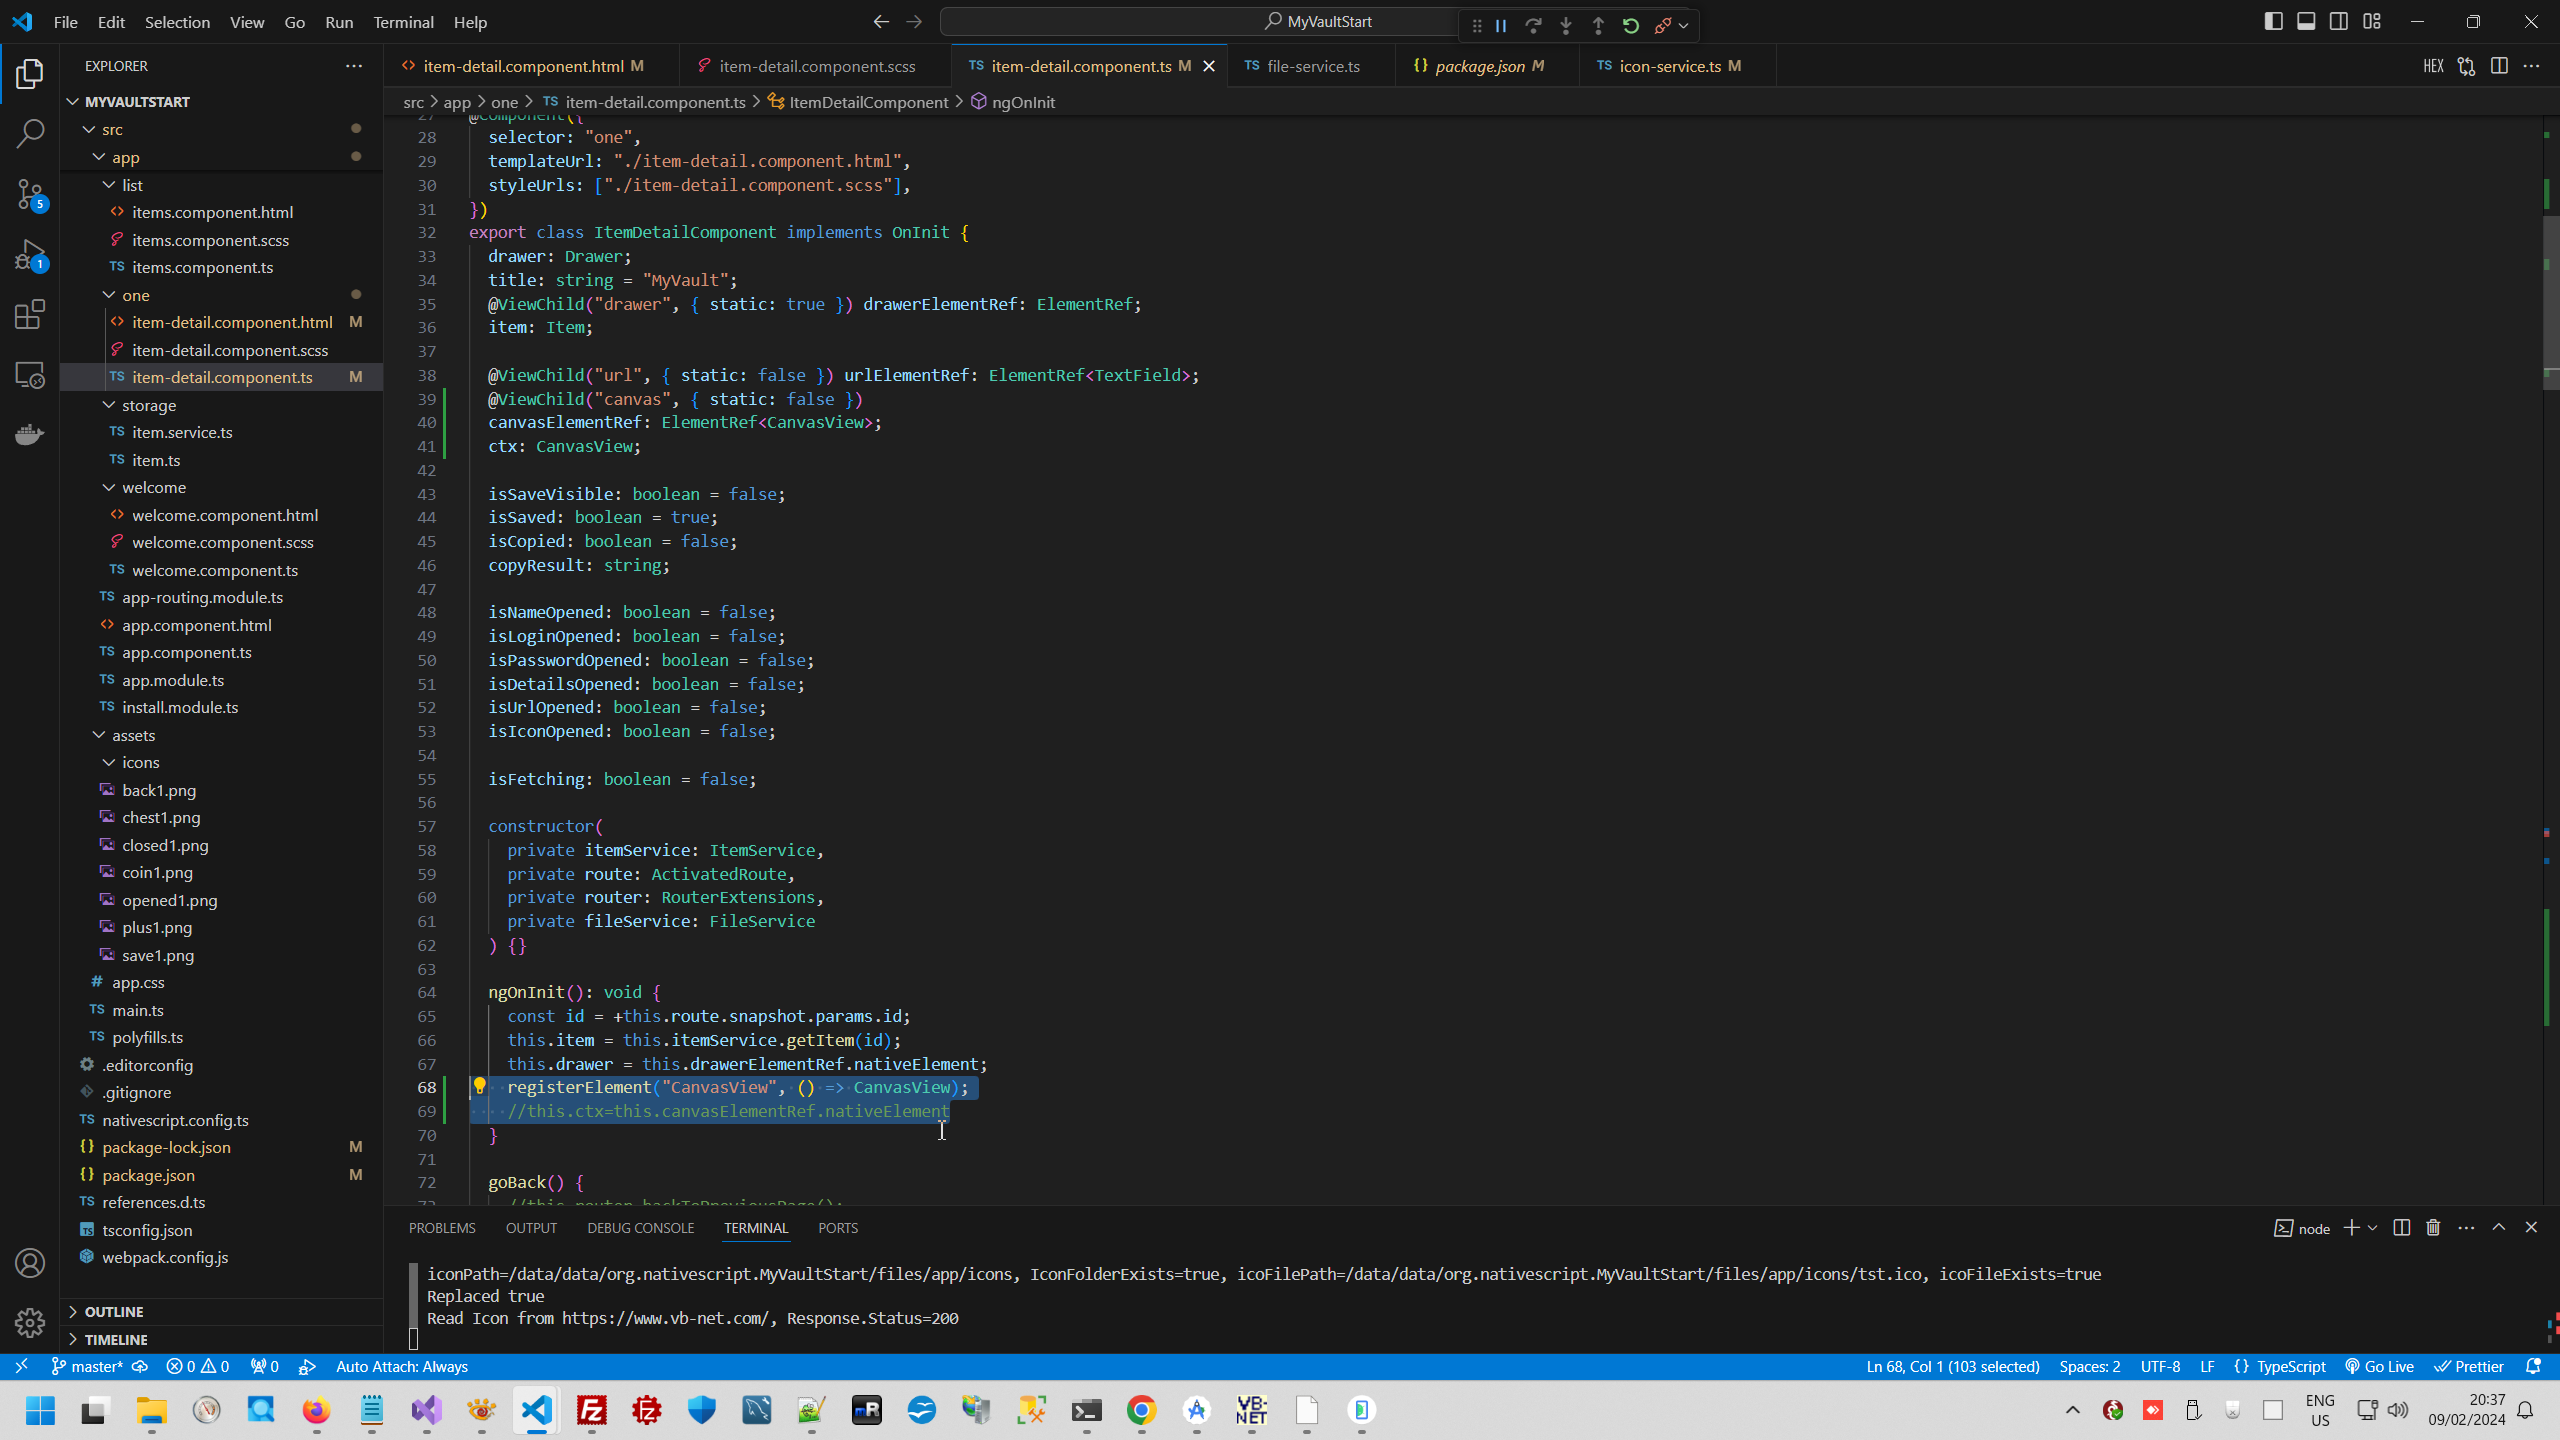Toggle the secondary side bar
Viewport: 2560px width, 1440px height.
pos(2339,20)
